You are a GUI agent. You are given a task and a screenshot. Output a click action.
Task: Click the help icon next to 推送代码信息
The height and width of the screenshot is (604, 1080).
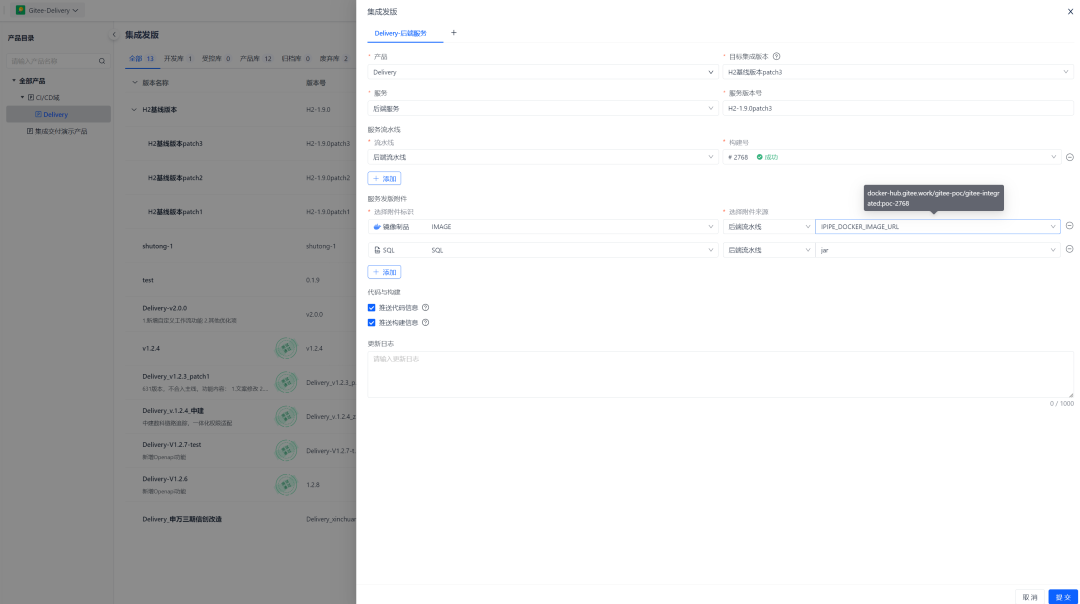pos(425,308)
